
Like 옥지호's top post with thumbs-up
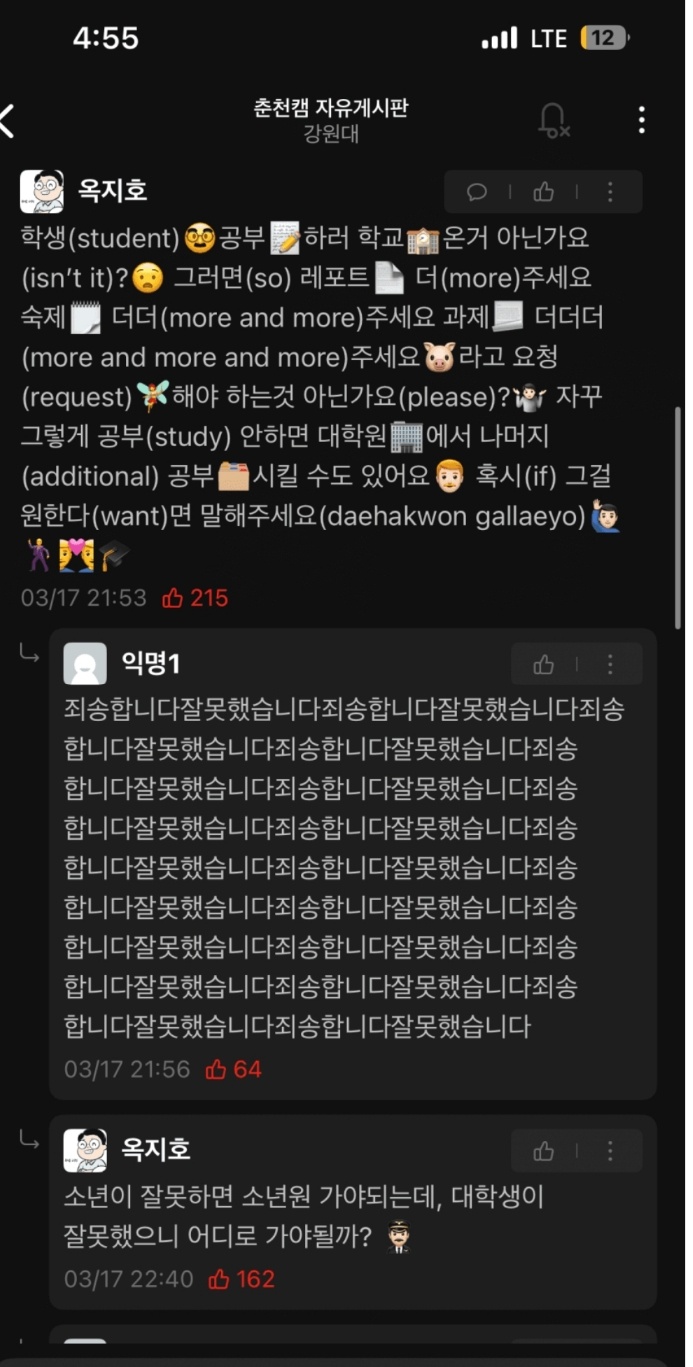pyautogui.click(x=543, y=192)
